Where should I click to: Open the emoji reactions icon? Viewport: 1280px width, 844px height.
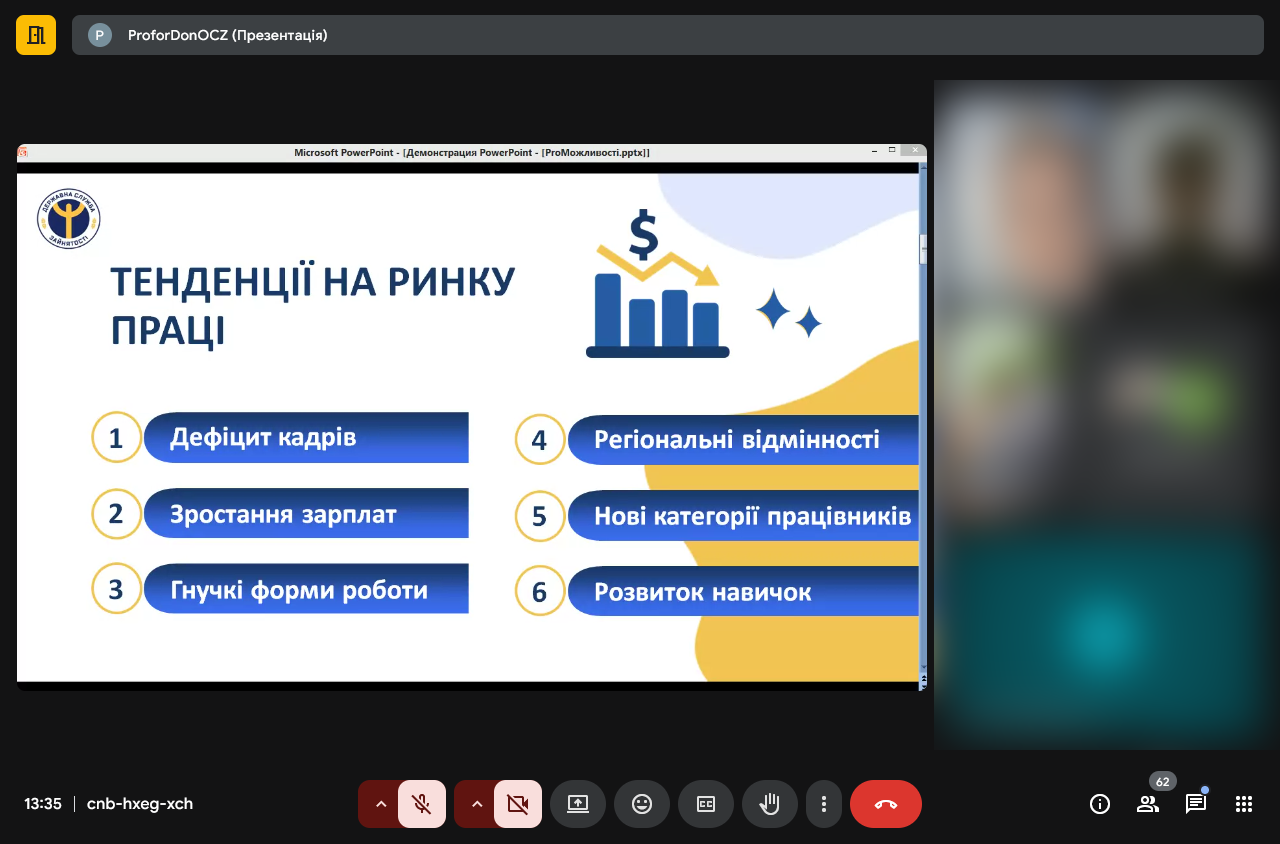[x=642, y=804]
